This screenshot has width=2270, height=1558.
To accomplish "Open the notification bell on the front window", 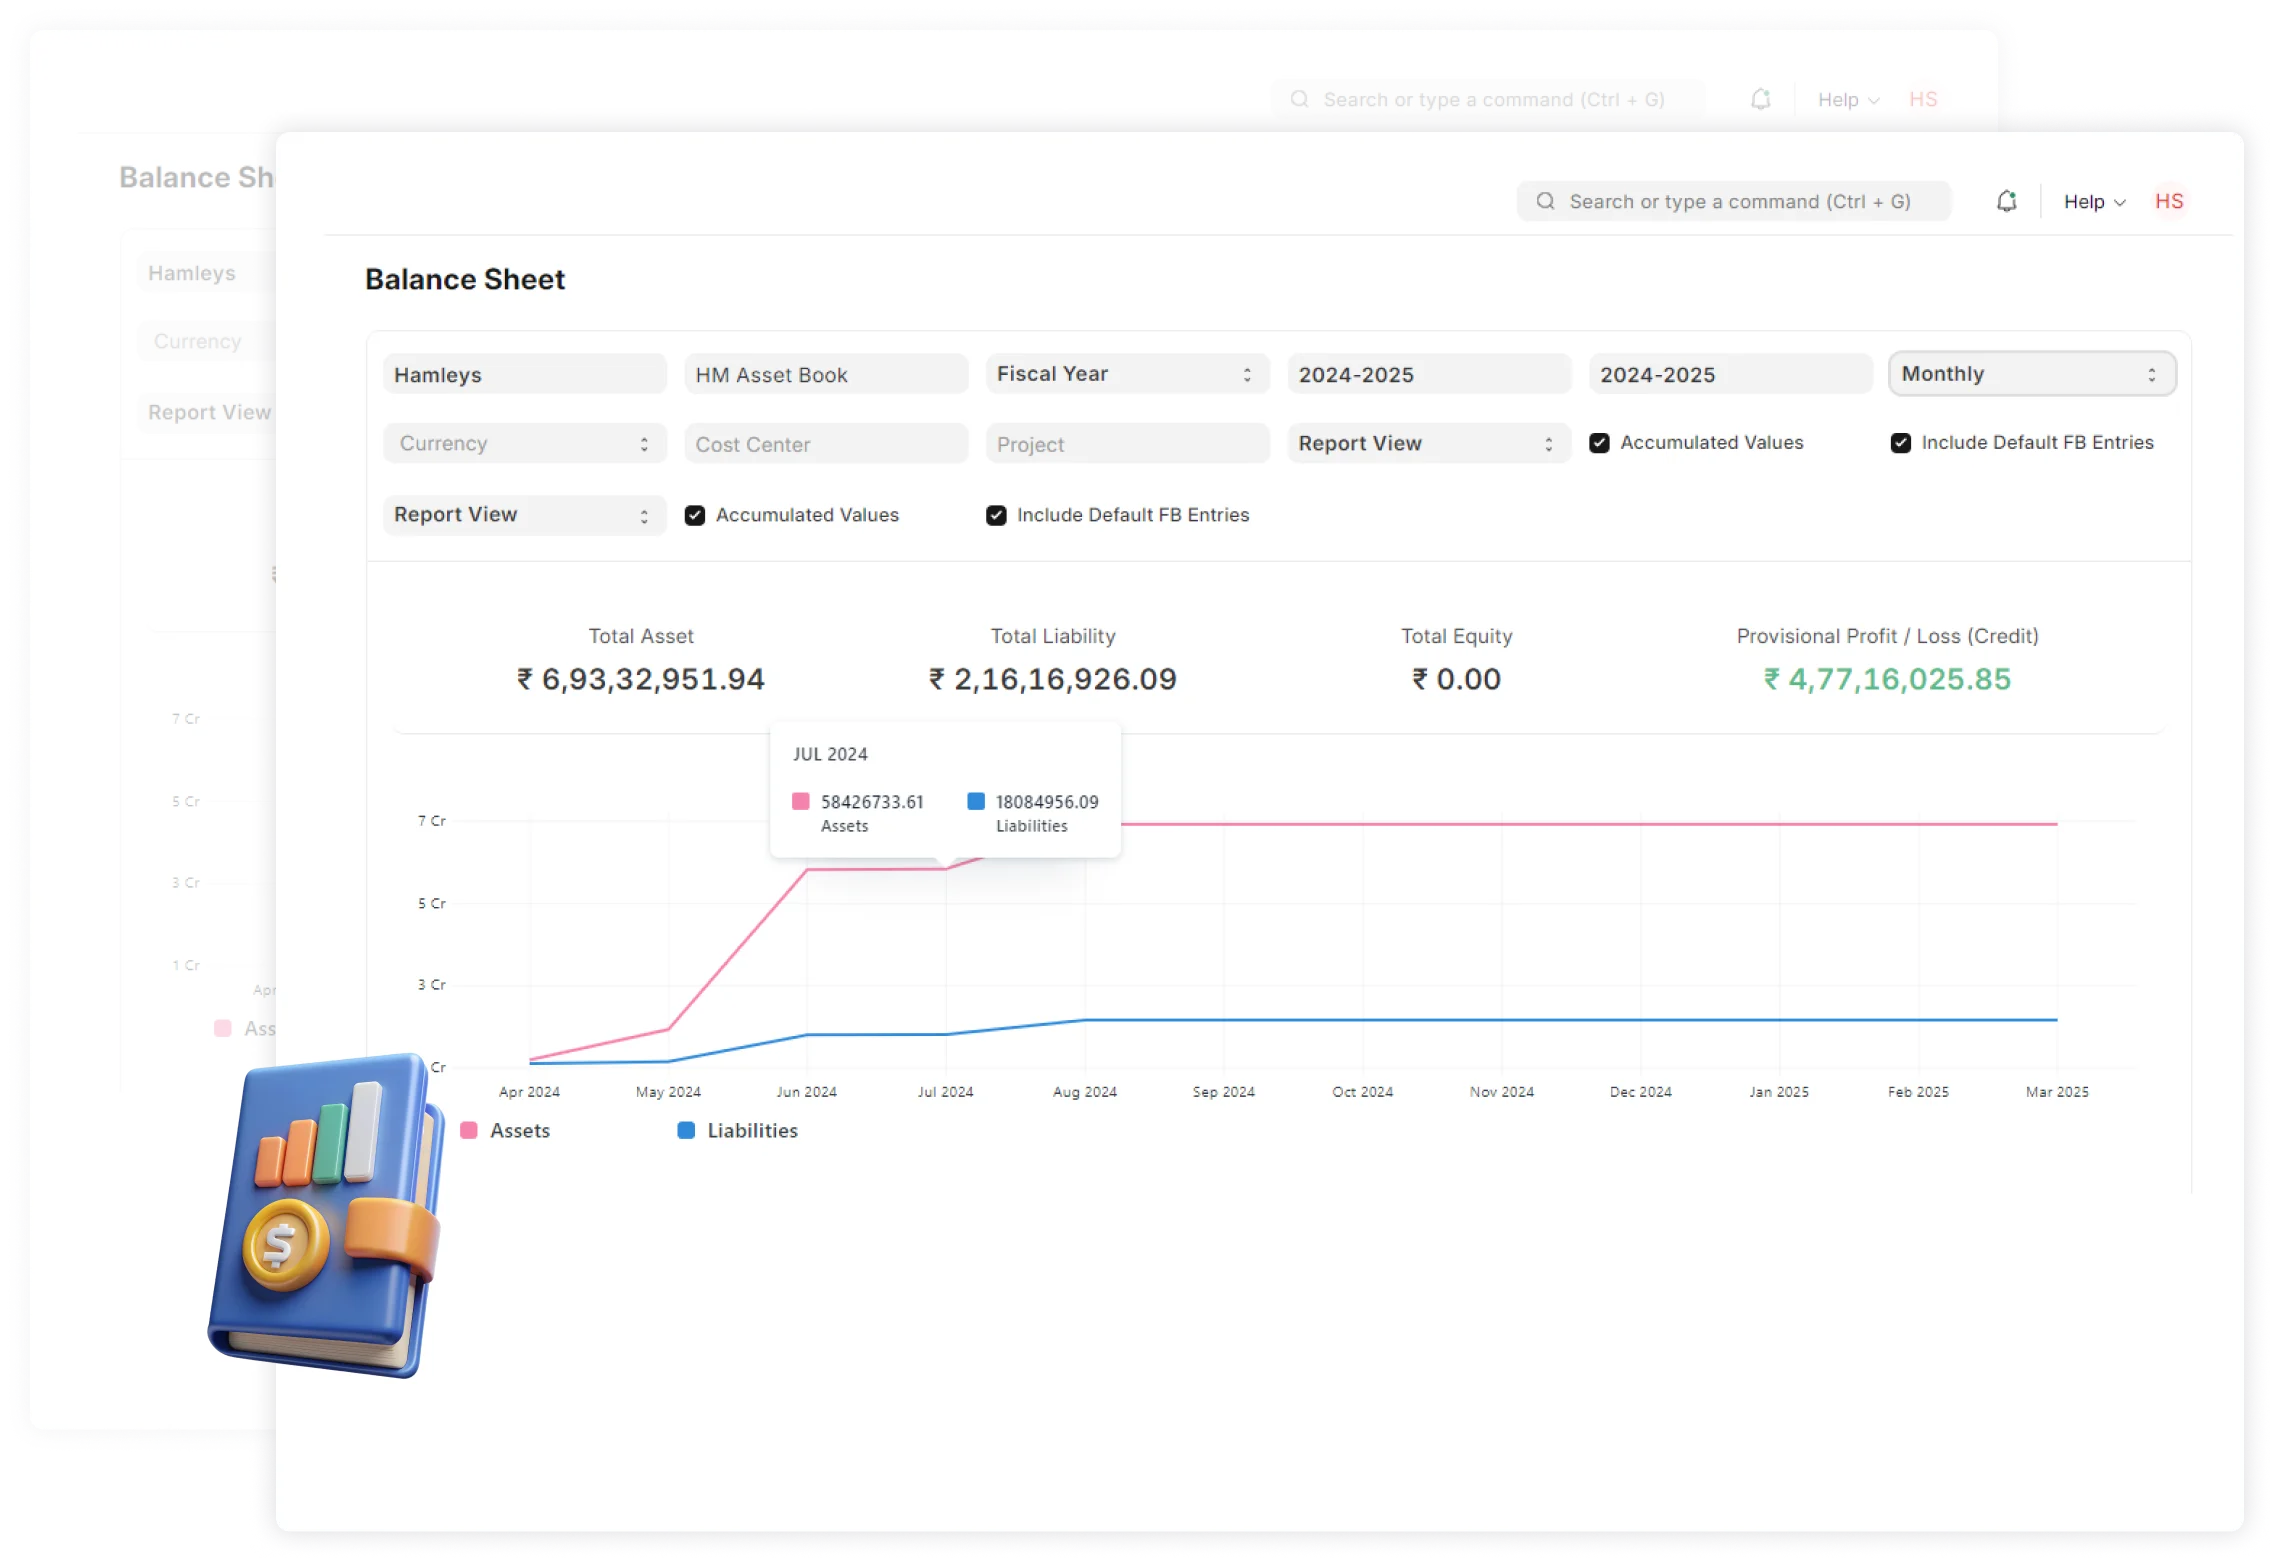I will (2005, 201).
